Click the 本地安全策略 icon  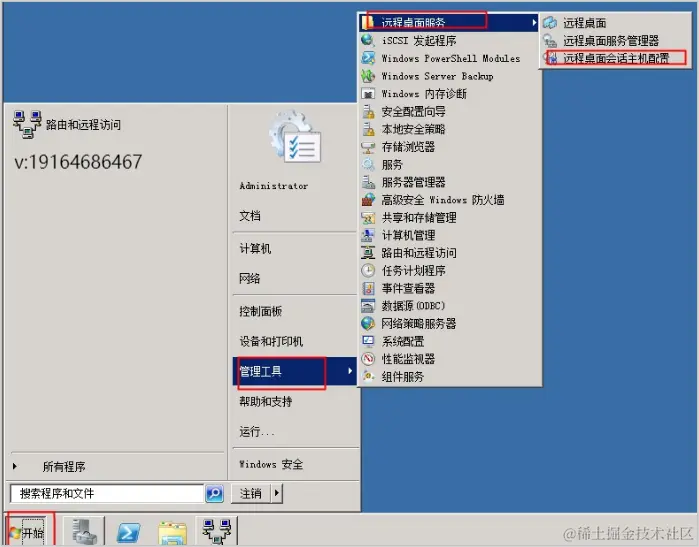(368, 129)
